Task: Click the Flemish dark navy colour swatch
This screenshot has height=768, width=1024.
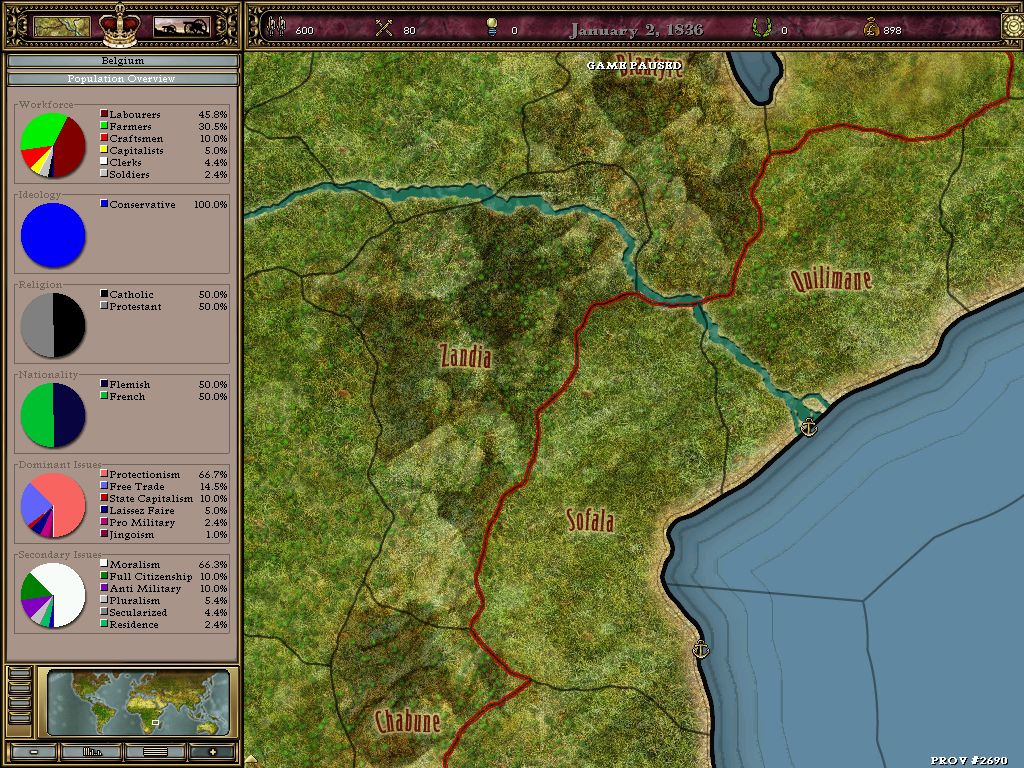Action: tap(104, 383)
